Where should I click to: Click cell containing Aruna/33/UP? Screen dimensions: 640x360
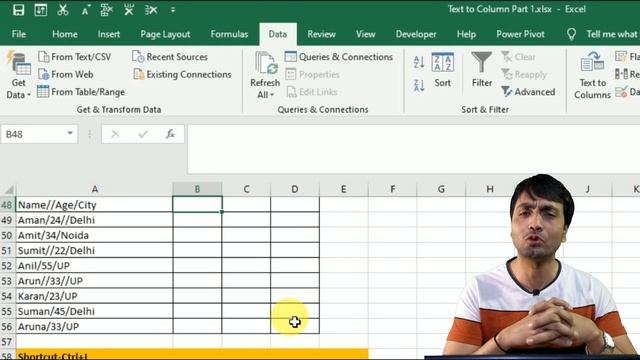click(94, 326)
